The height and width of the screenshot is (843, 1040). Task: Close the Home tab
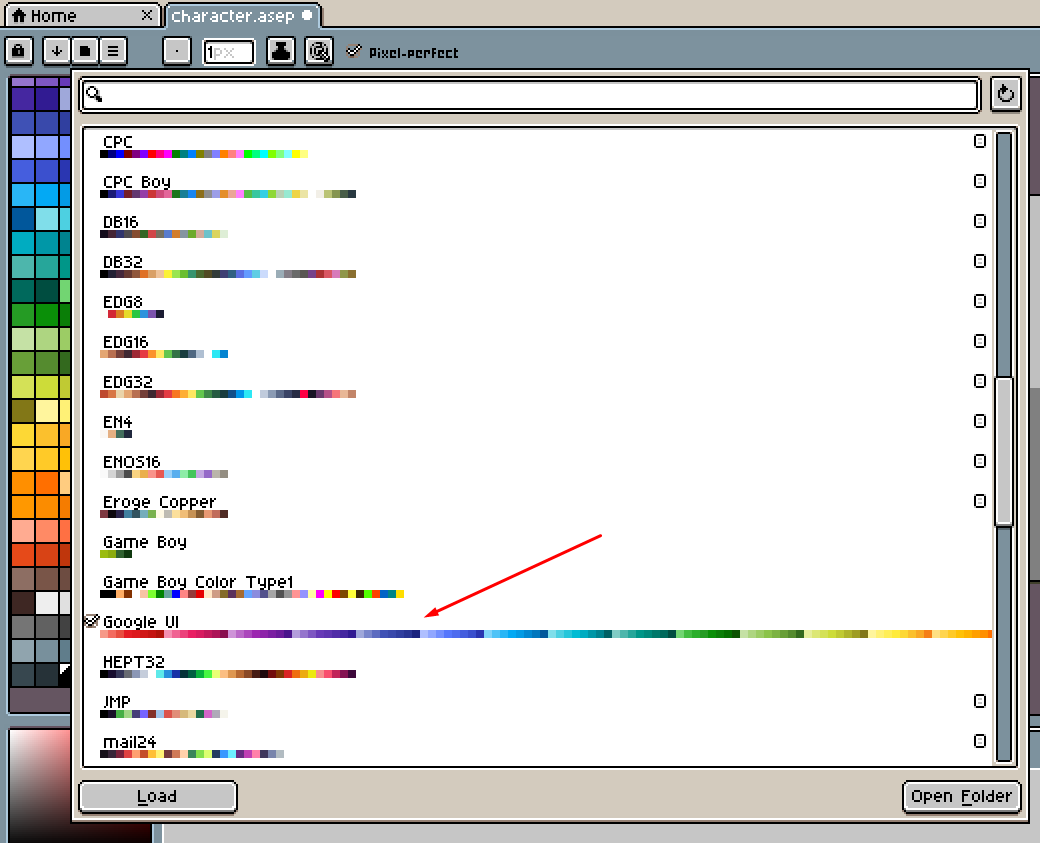click(x=147, y=15)
